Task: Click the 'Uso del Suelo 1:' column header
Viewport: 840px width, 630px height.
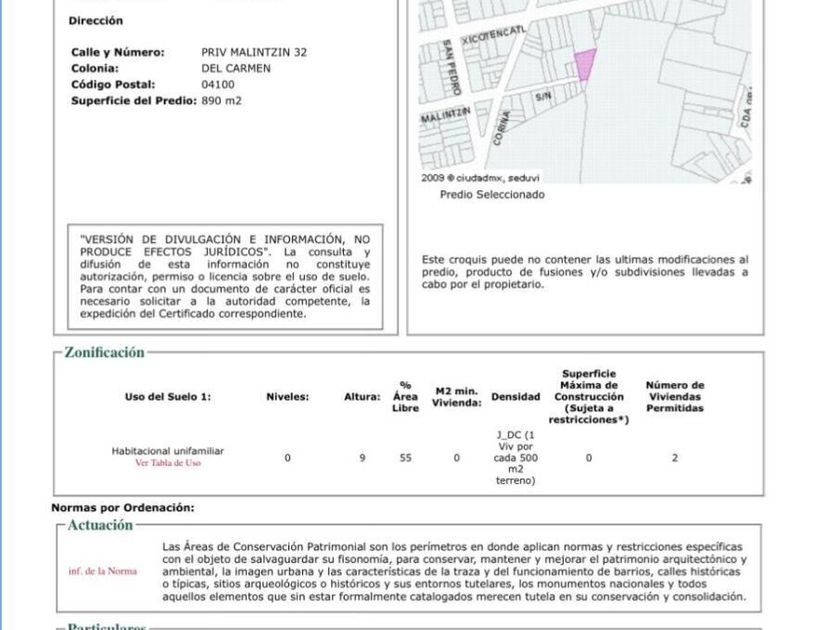Action: click(x=168, y=396)
